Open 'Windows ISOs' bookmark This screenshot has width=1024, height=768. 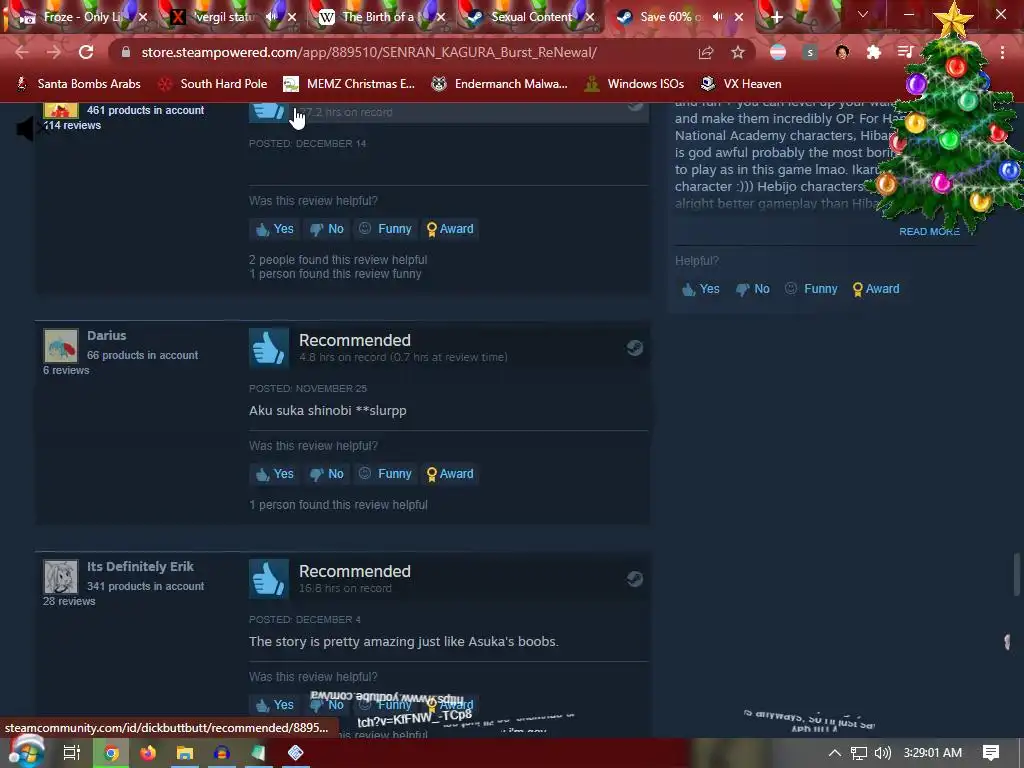634,84
